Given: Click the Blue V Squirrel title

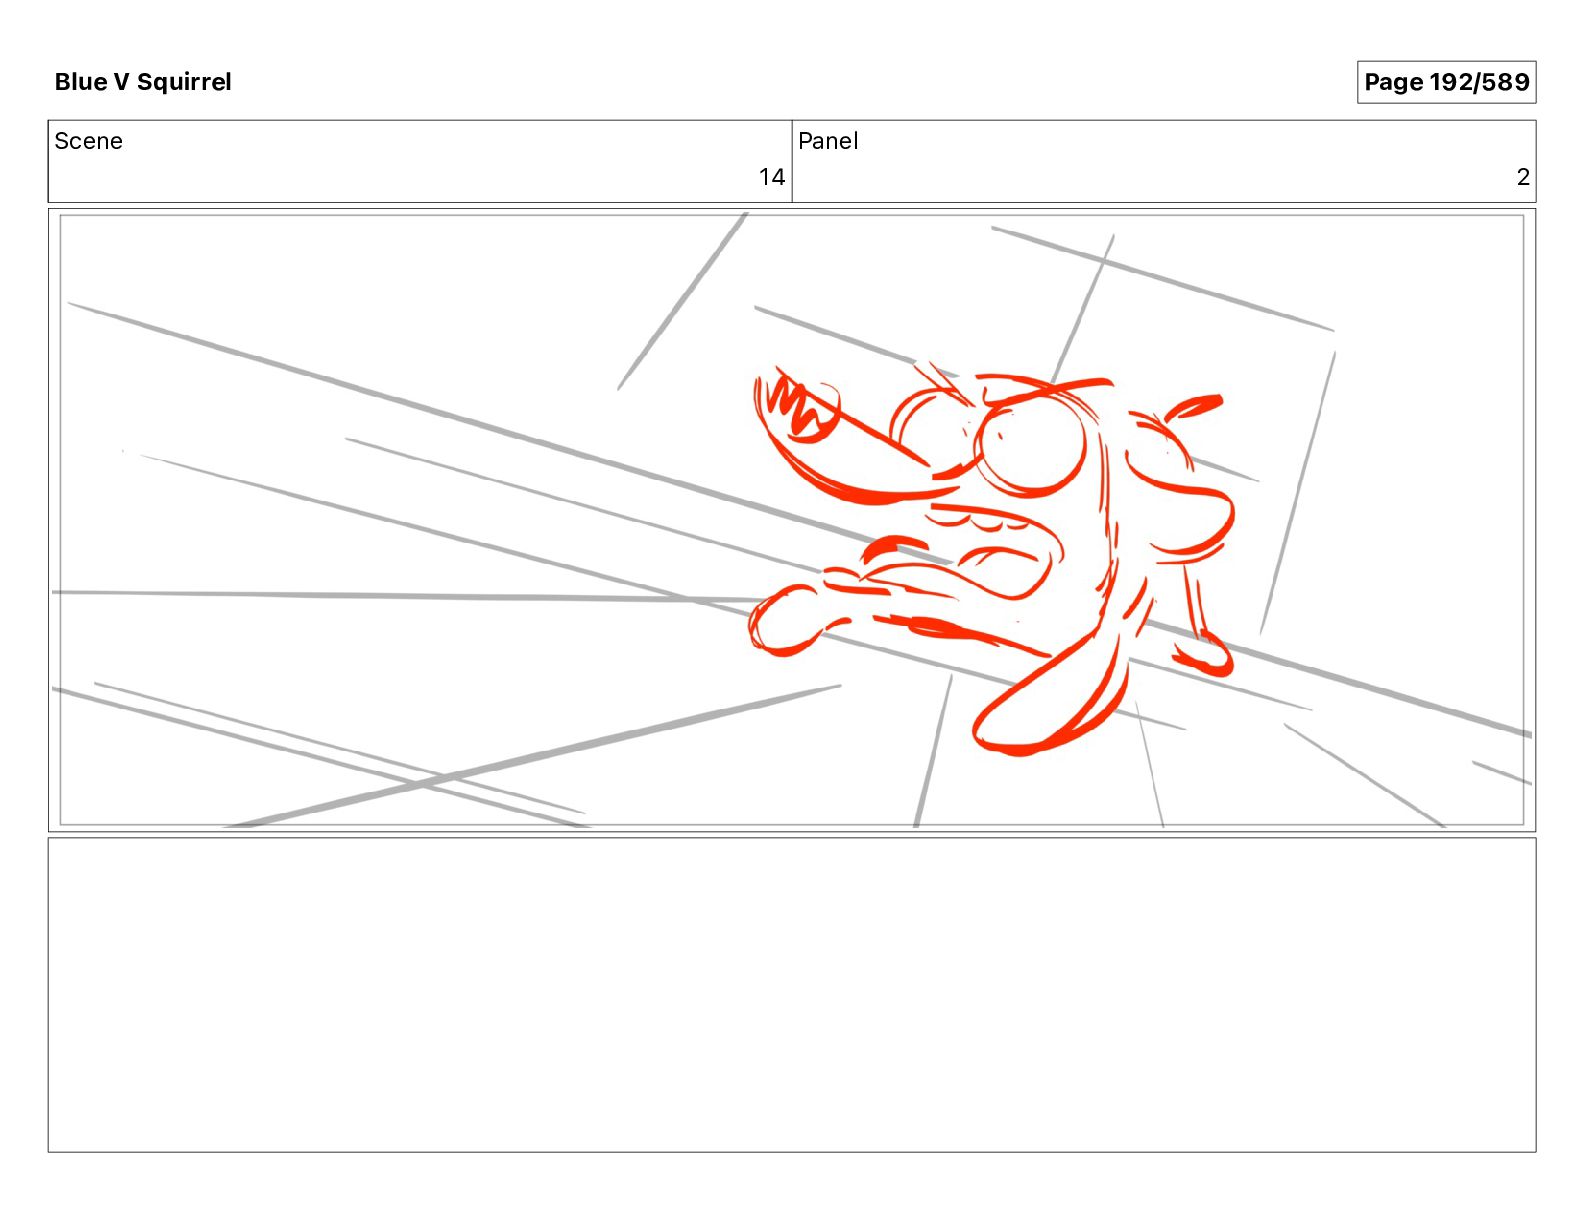Looking at the screenshot, I should pos(143,82).
